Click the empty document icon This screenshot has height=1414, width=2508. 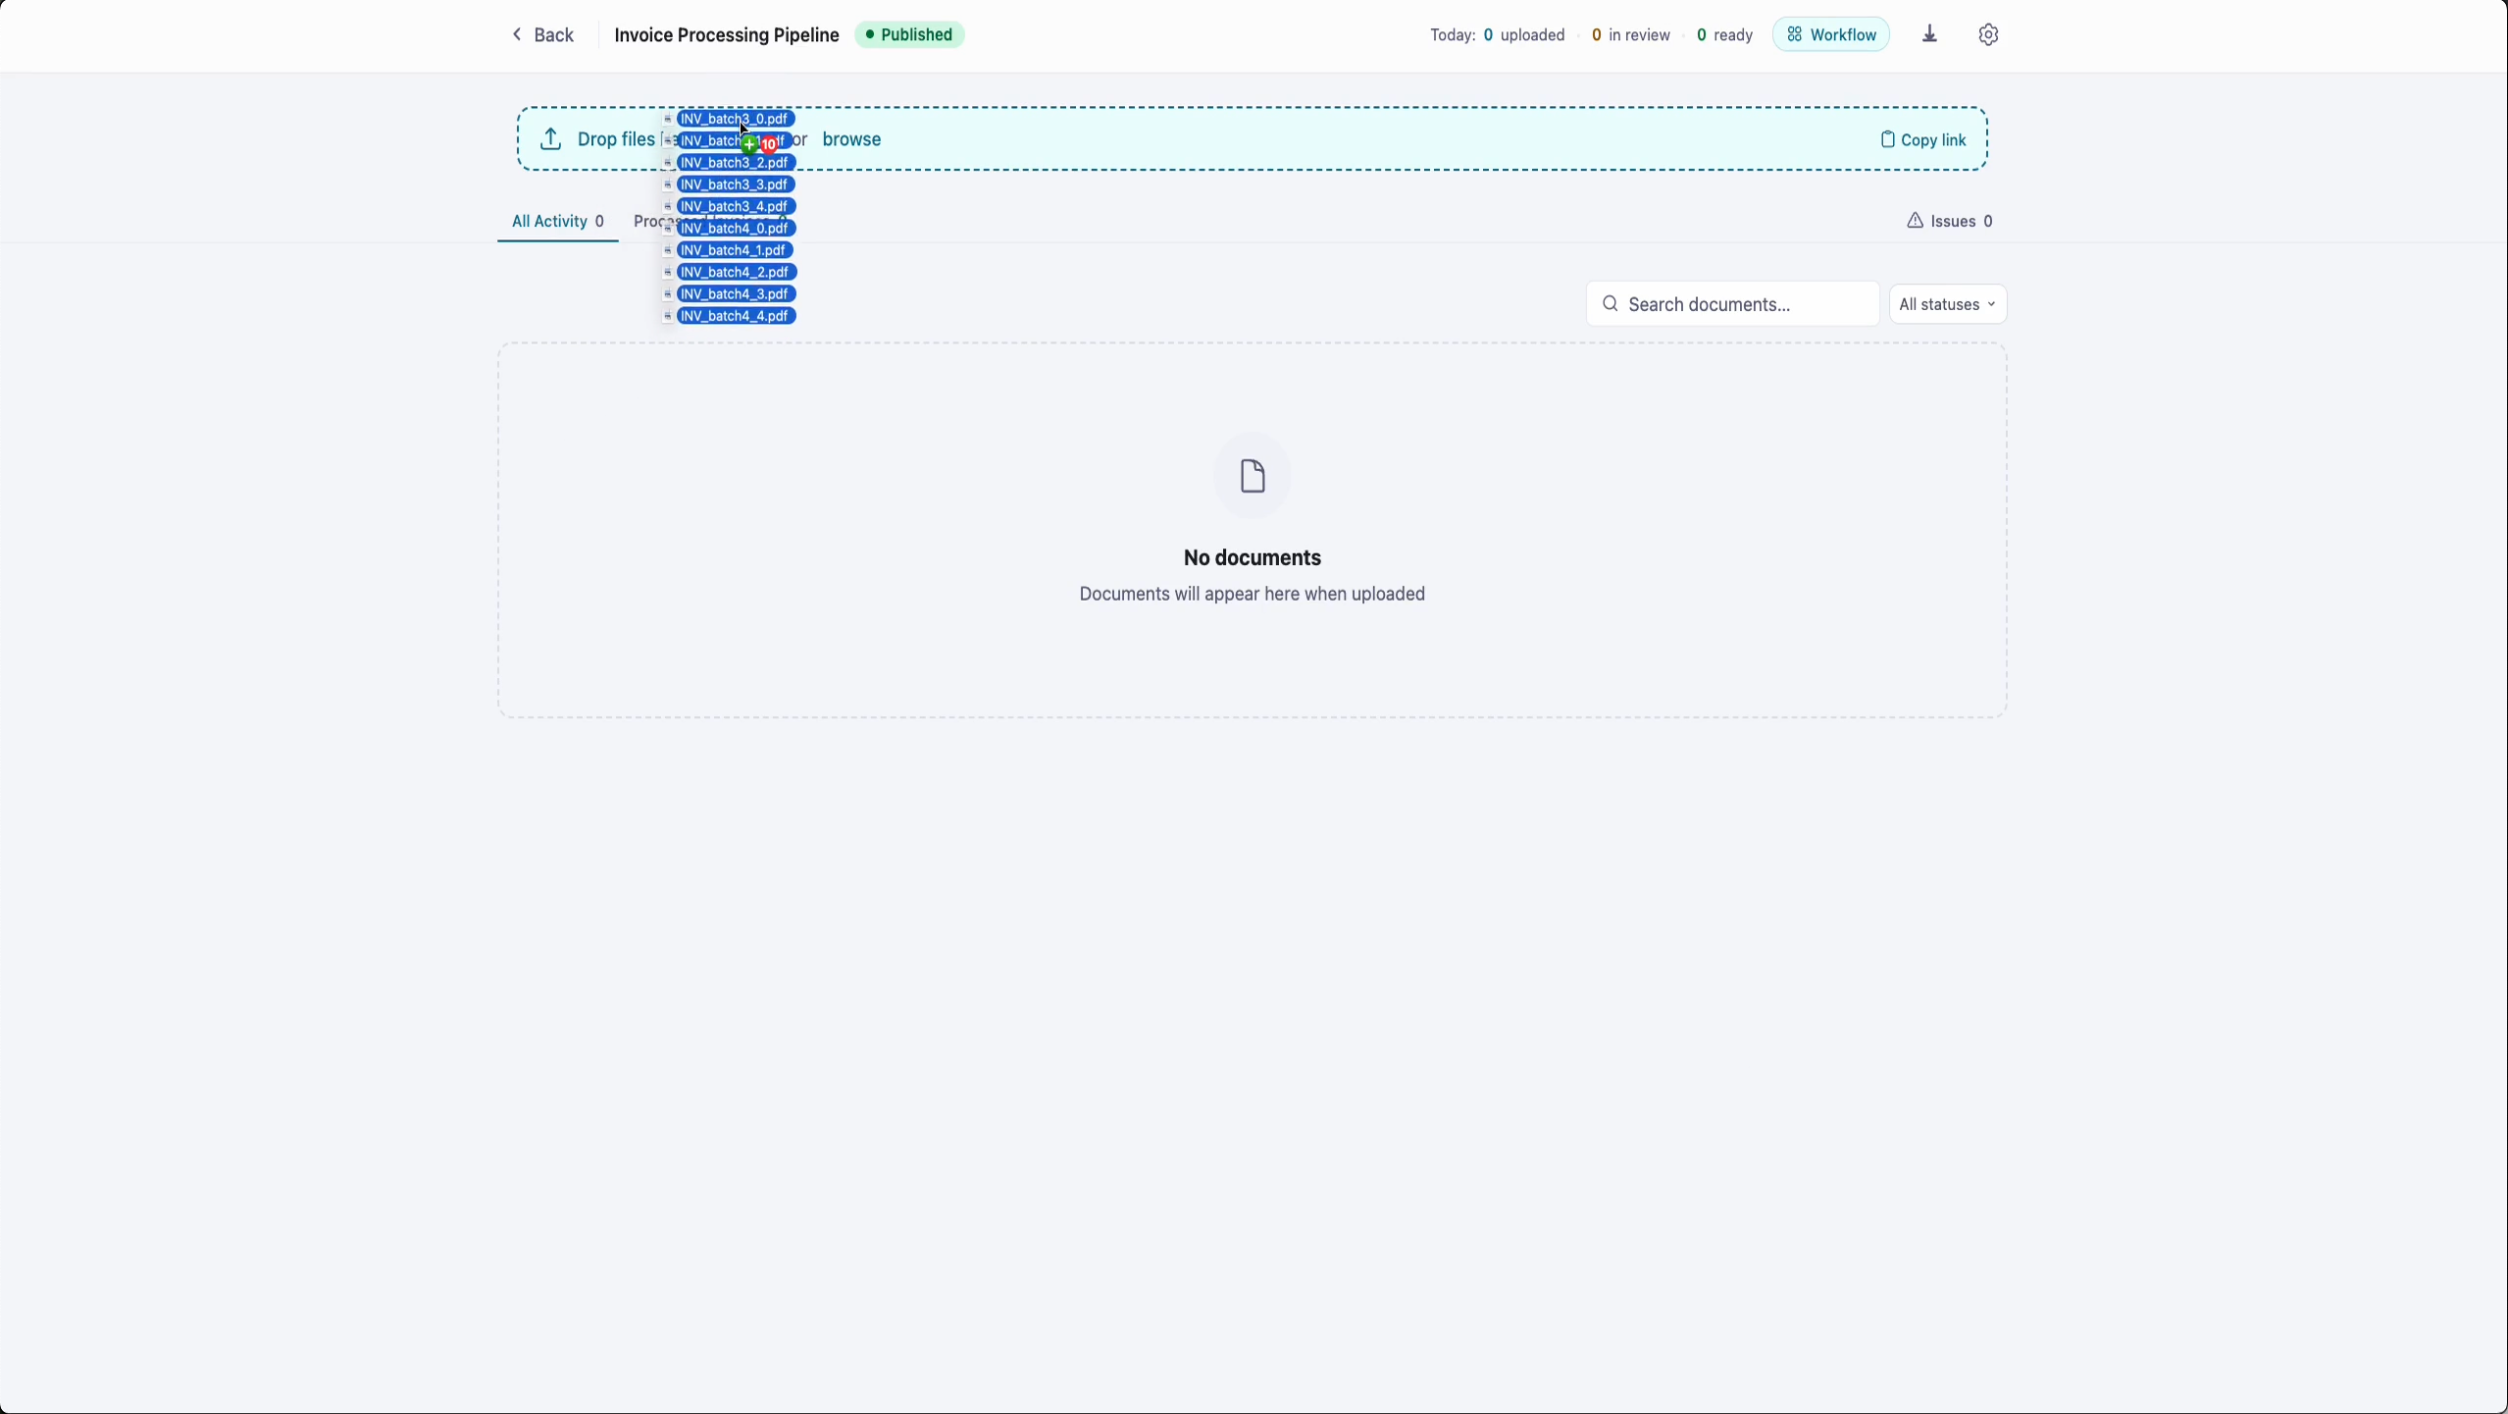1252,476
